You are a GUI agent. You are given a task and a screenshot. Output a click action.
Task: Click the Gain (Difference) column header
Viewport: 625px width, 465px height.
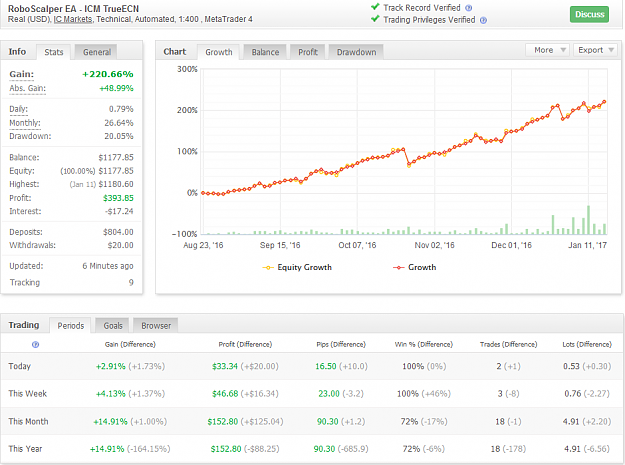[x=130, y=344]
